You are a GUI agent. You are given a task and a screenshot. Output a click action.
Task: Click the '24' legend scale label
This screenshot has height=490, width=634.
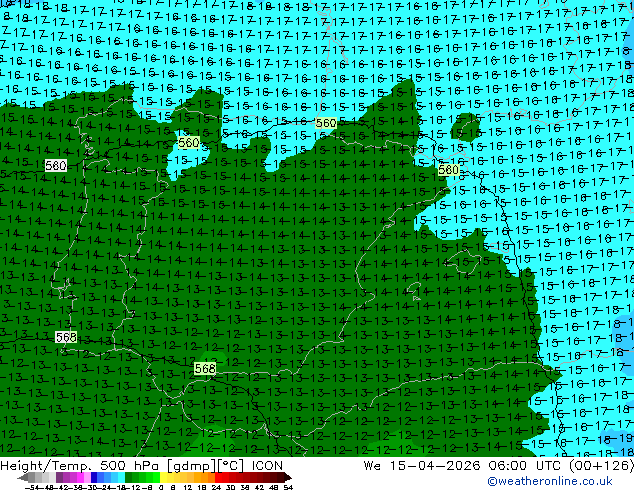coord(216,487)
